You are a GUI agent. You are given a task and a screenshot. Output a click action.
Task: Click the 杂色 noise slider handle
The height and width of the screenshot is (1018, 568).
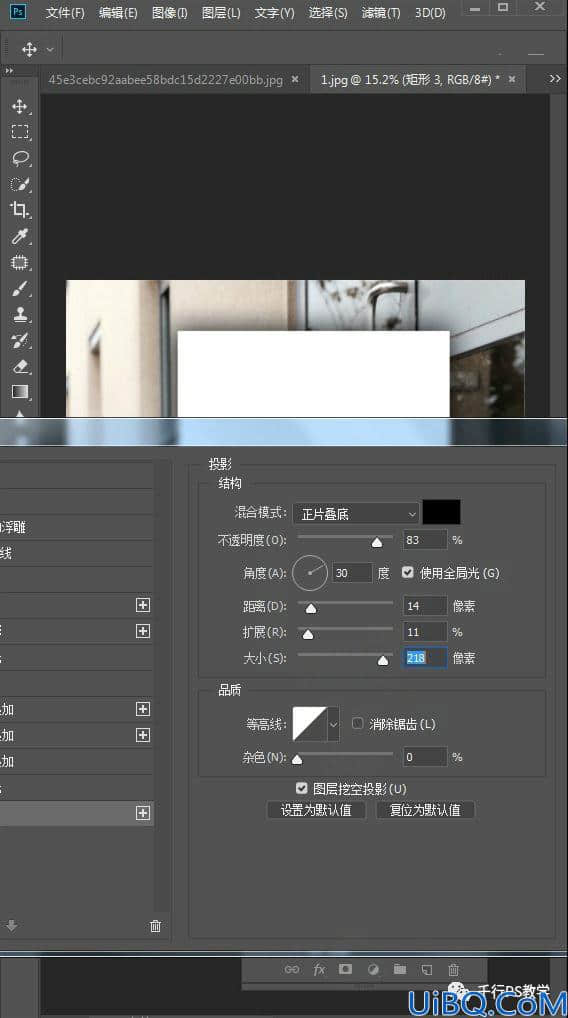click(297, 759)
